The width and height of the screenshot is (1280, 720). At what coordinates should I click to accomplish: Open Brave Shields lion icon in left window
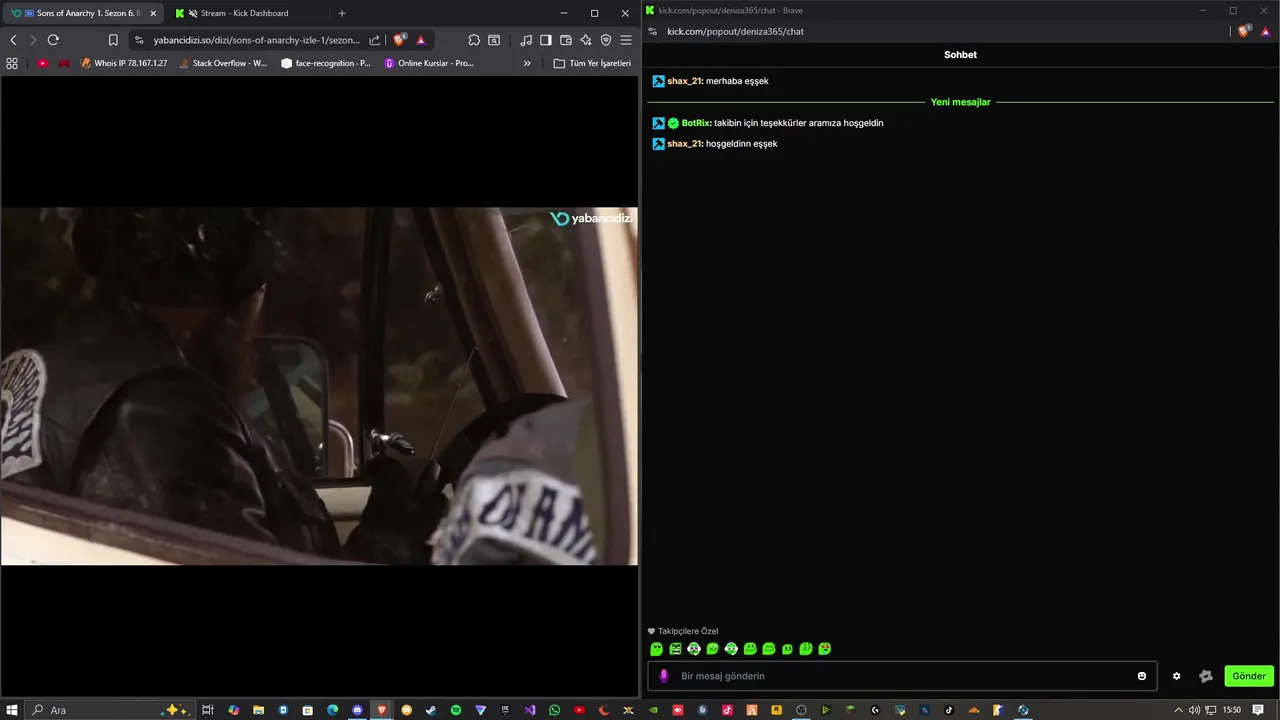click(x=400, y=40)
